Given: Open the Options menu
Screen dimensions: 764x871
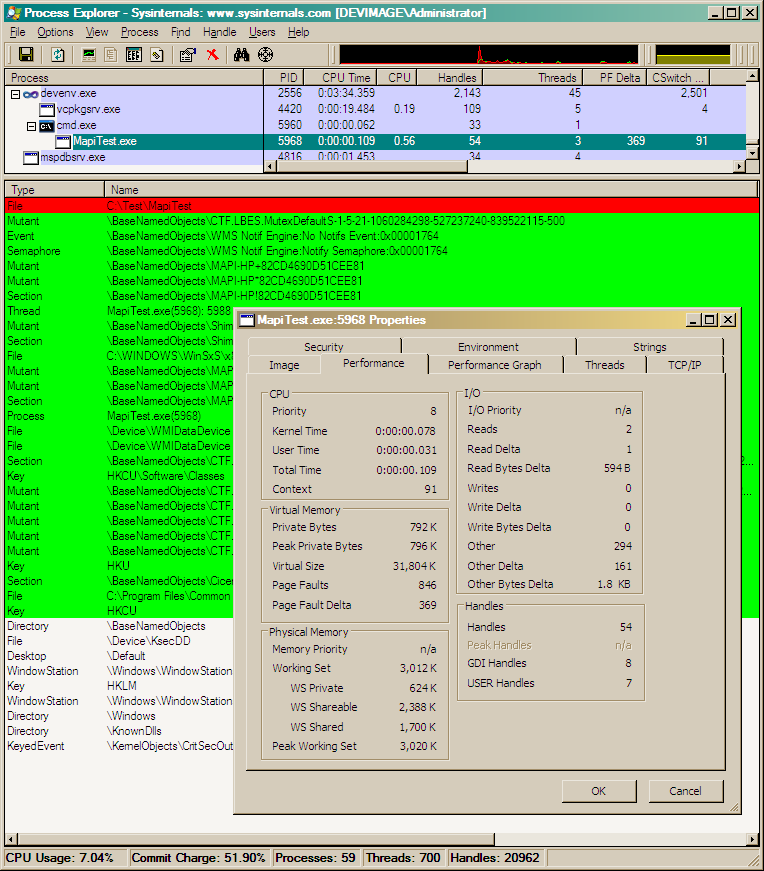Looking at the screenshot, I should click(55, 32).
